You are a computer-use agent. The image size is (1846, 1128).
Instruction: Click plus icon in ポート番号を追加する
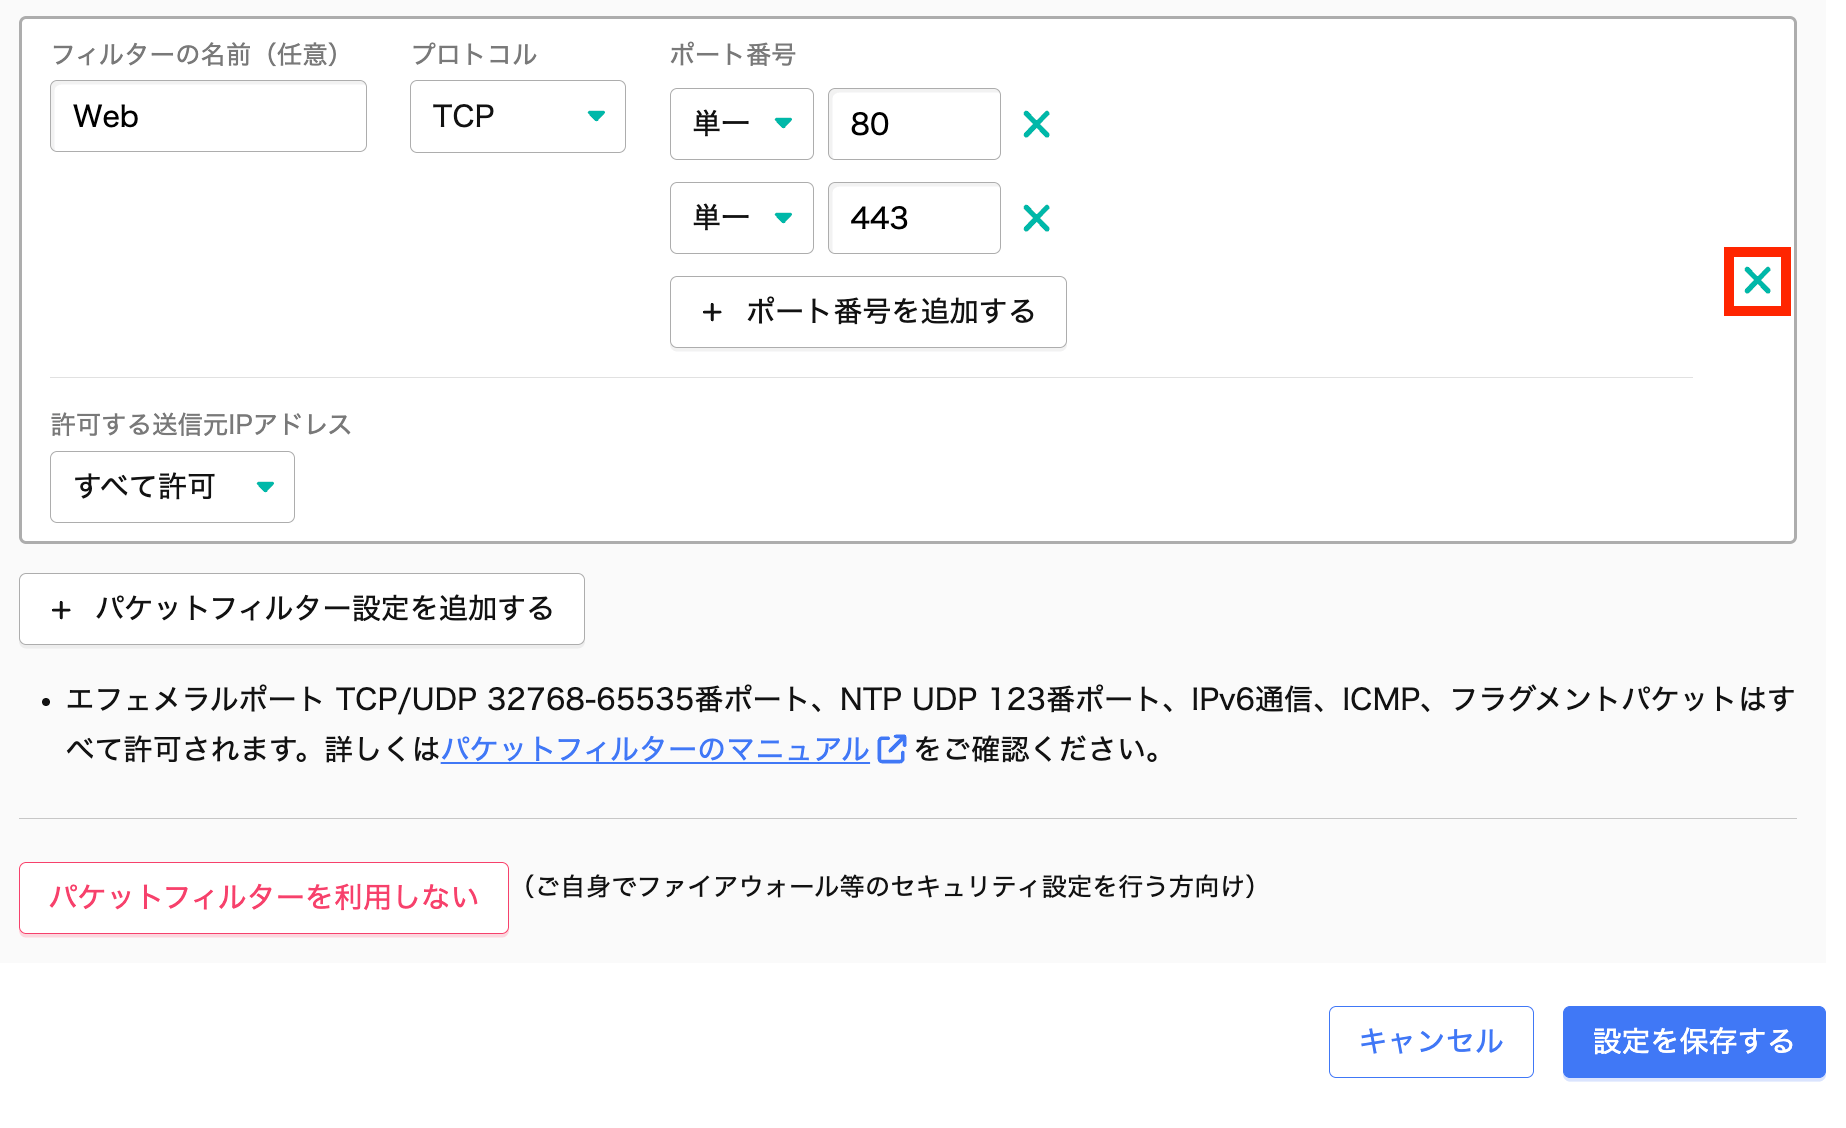pos(711,313)
